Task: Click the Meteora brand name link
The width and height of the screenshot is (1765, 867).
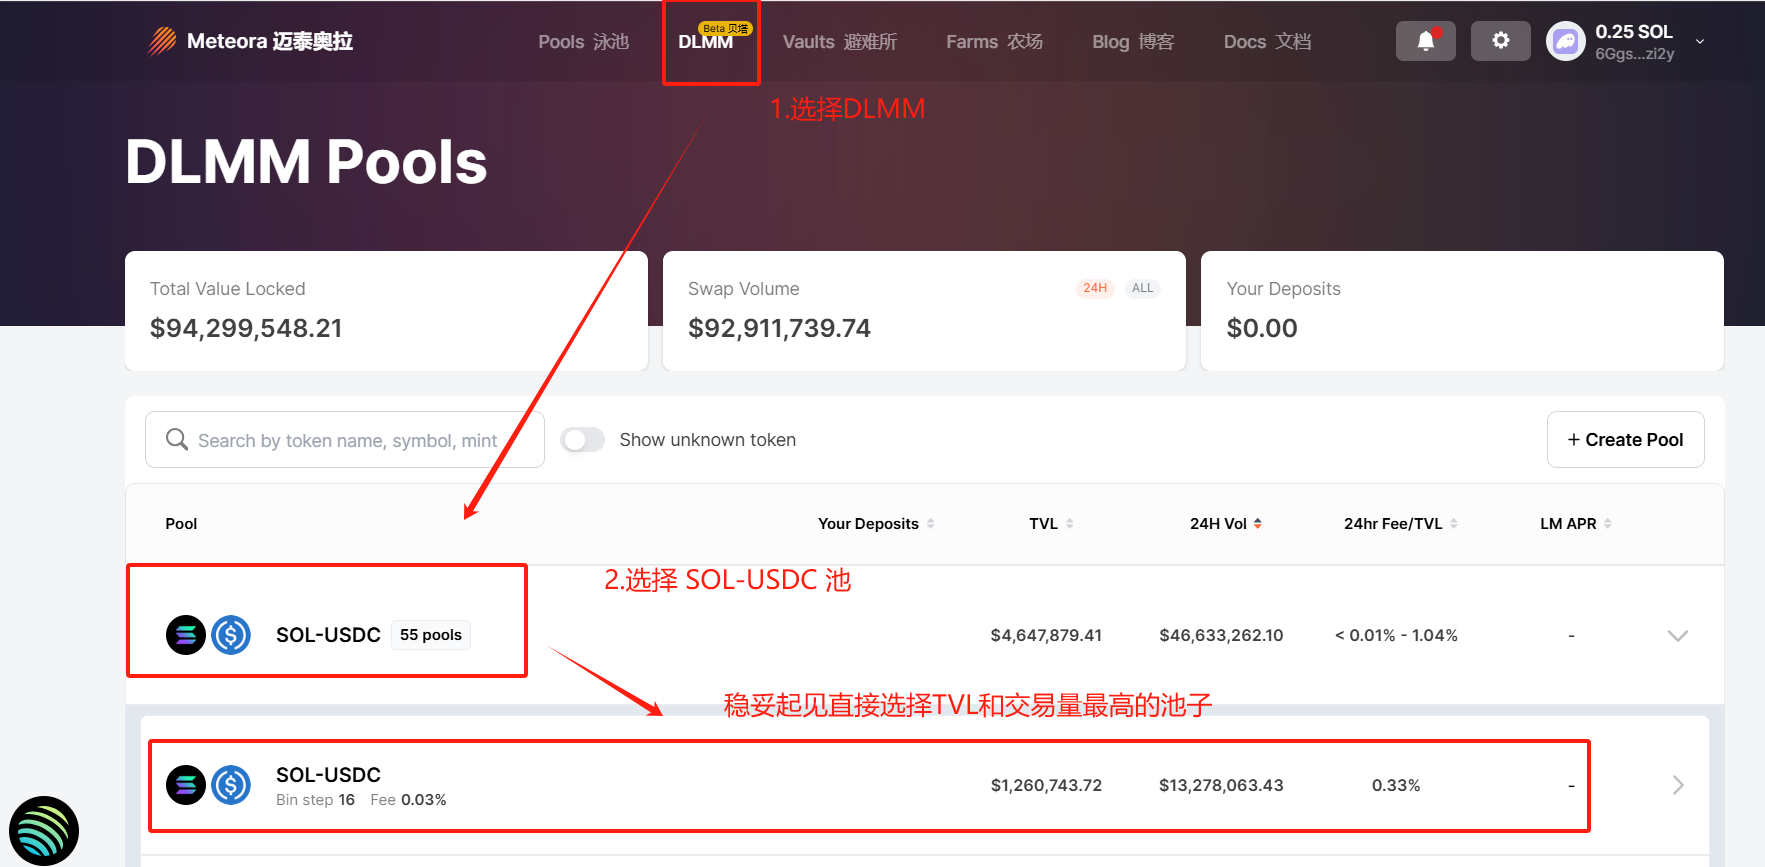Action: pyautogui.click(x=269, y=41)
